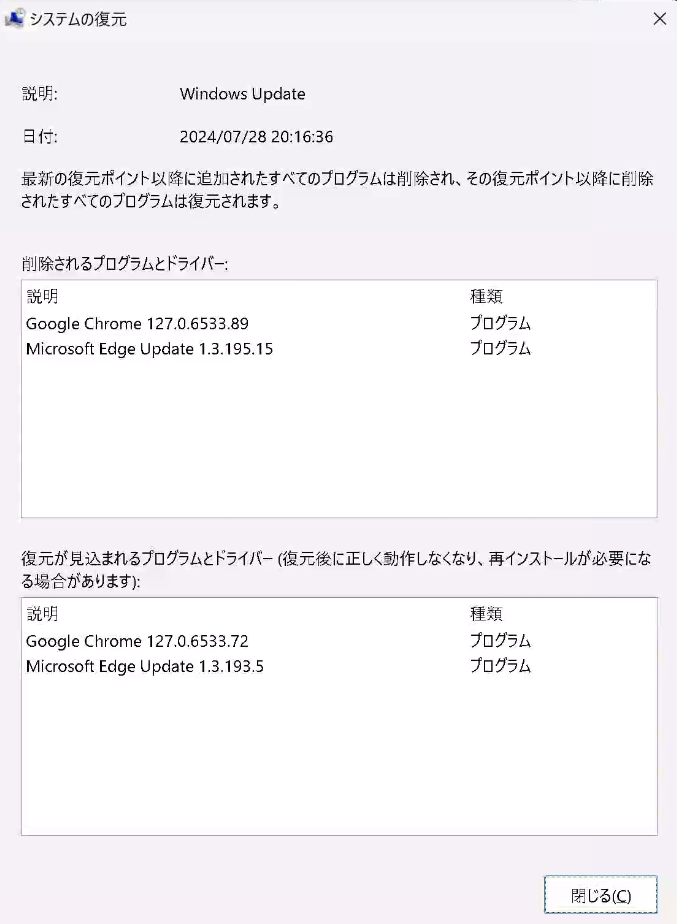Click the System Restore title bar icon
677x924 pixels.
(14, 18)
